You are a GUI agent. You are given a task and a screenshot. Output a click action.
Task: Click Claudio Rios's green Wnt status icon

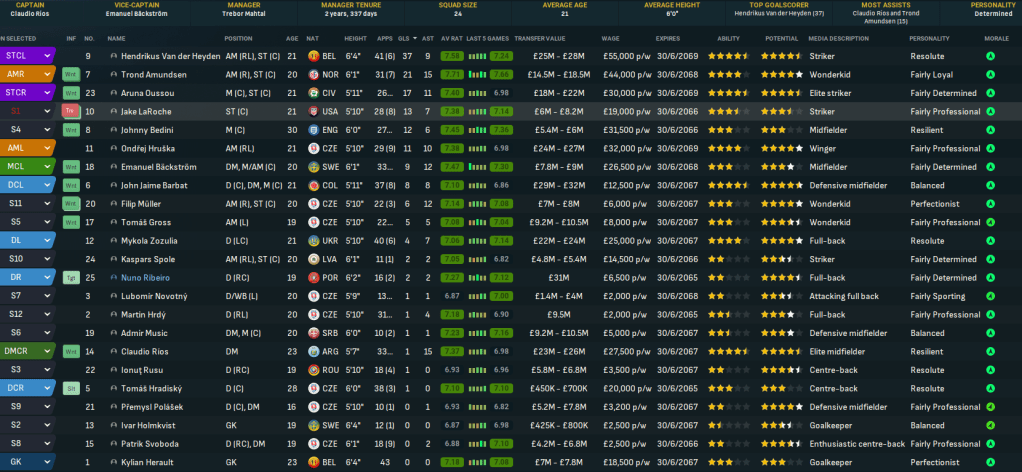click(x=71, y=351)
